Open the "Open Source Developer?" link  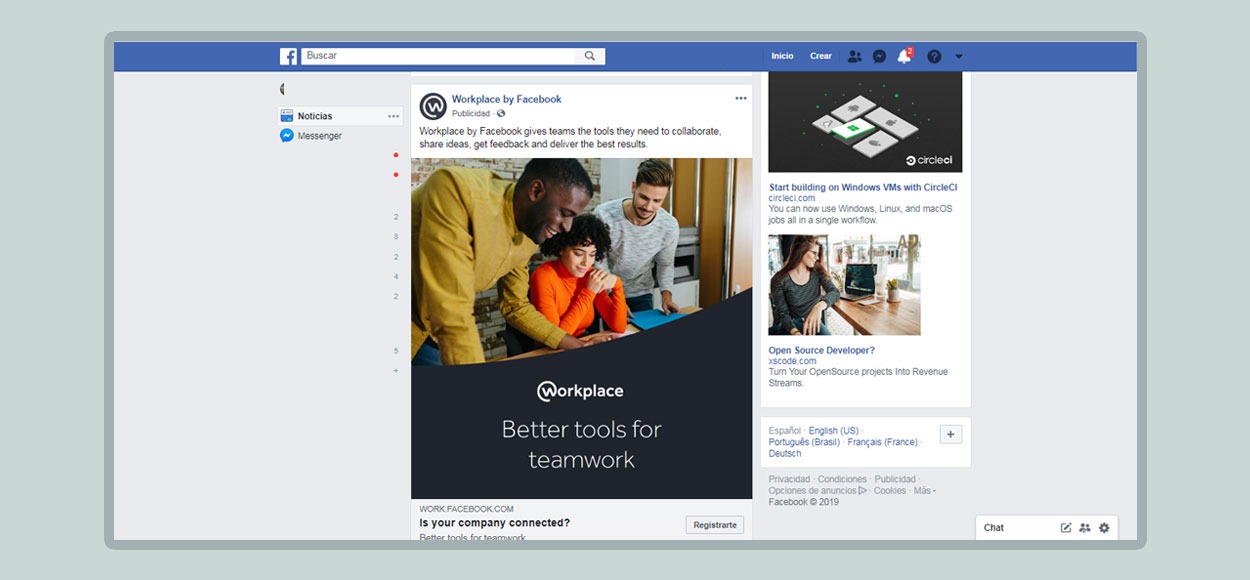[x=821, y=351]
